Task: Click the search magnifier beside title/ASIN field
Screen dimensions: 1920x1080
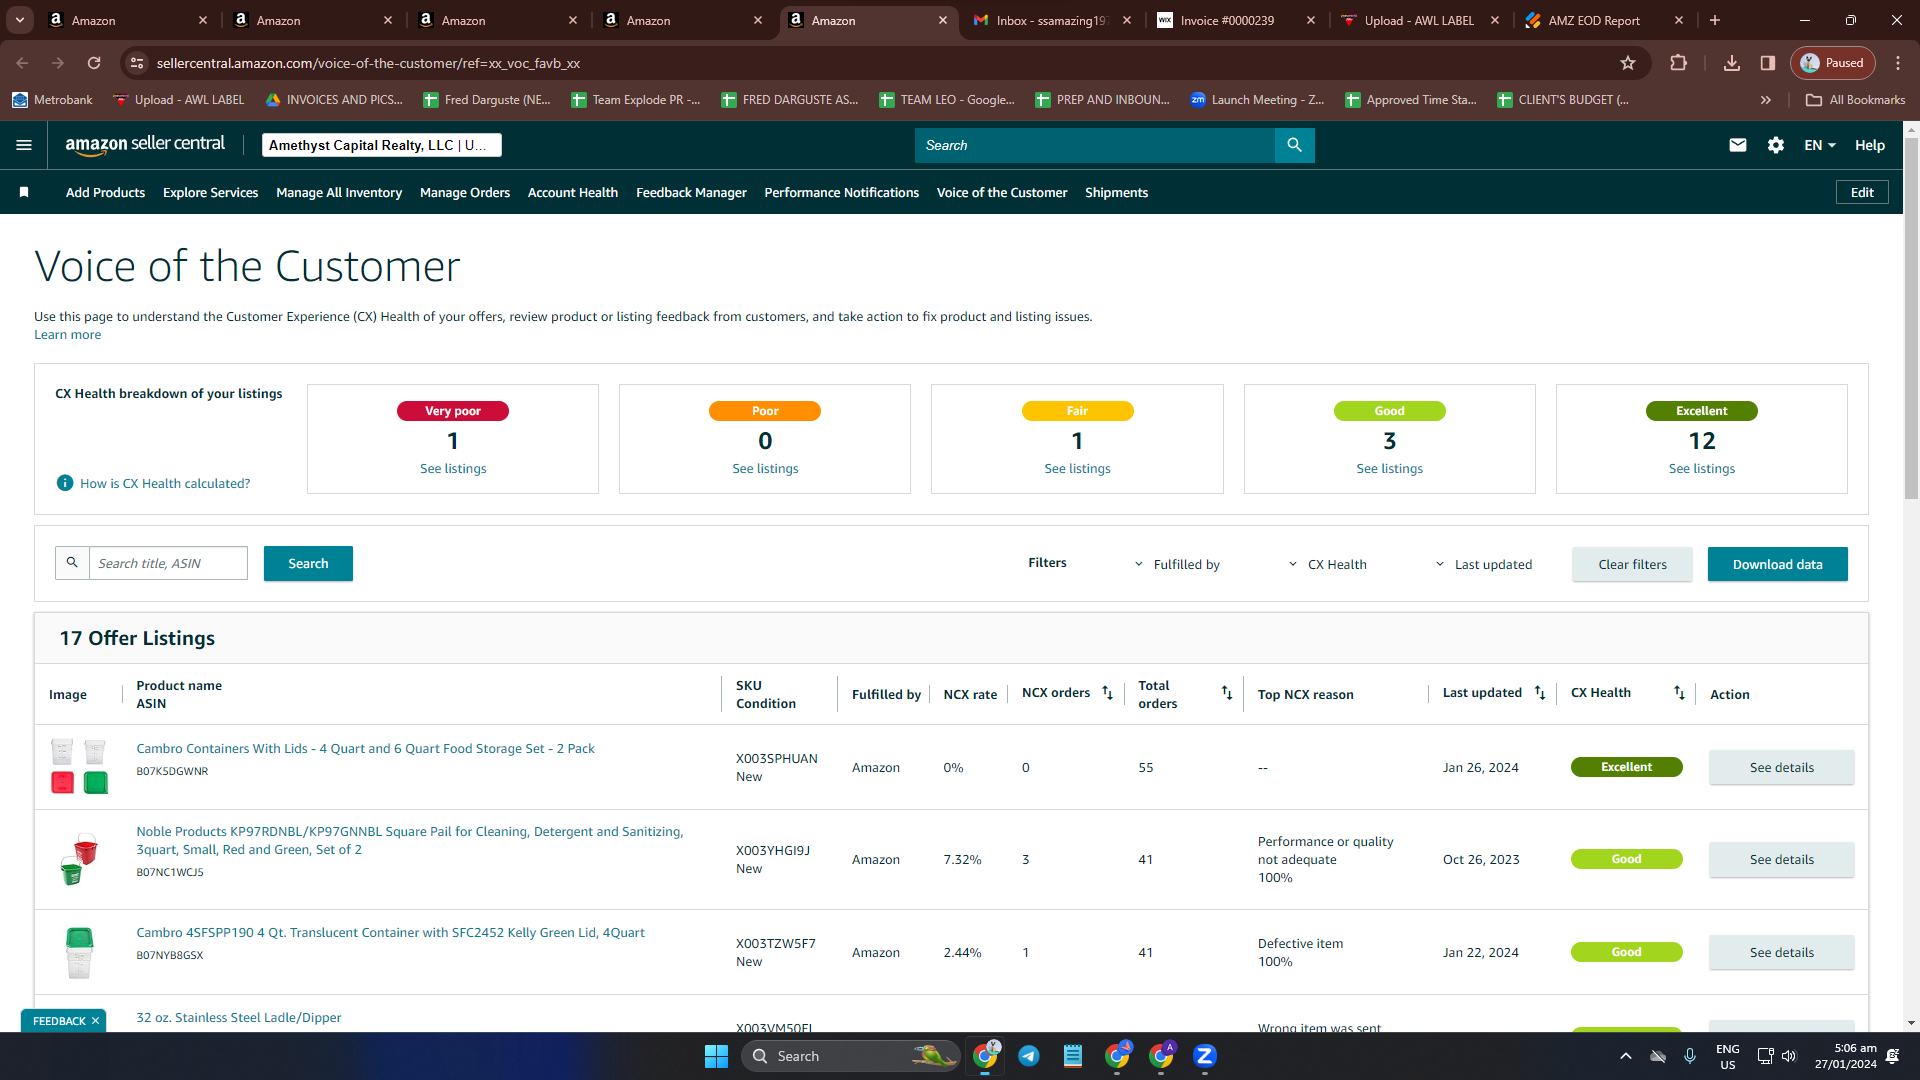Action: pyautogui.click(x=72, y=563)
